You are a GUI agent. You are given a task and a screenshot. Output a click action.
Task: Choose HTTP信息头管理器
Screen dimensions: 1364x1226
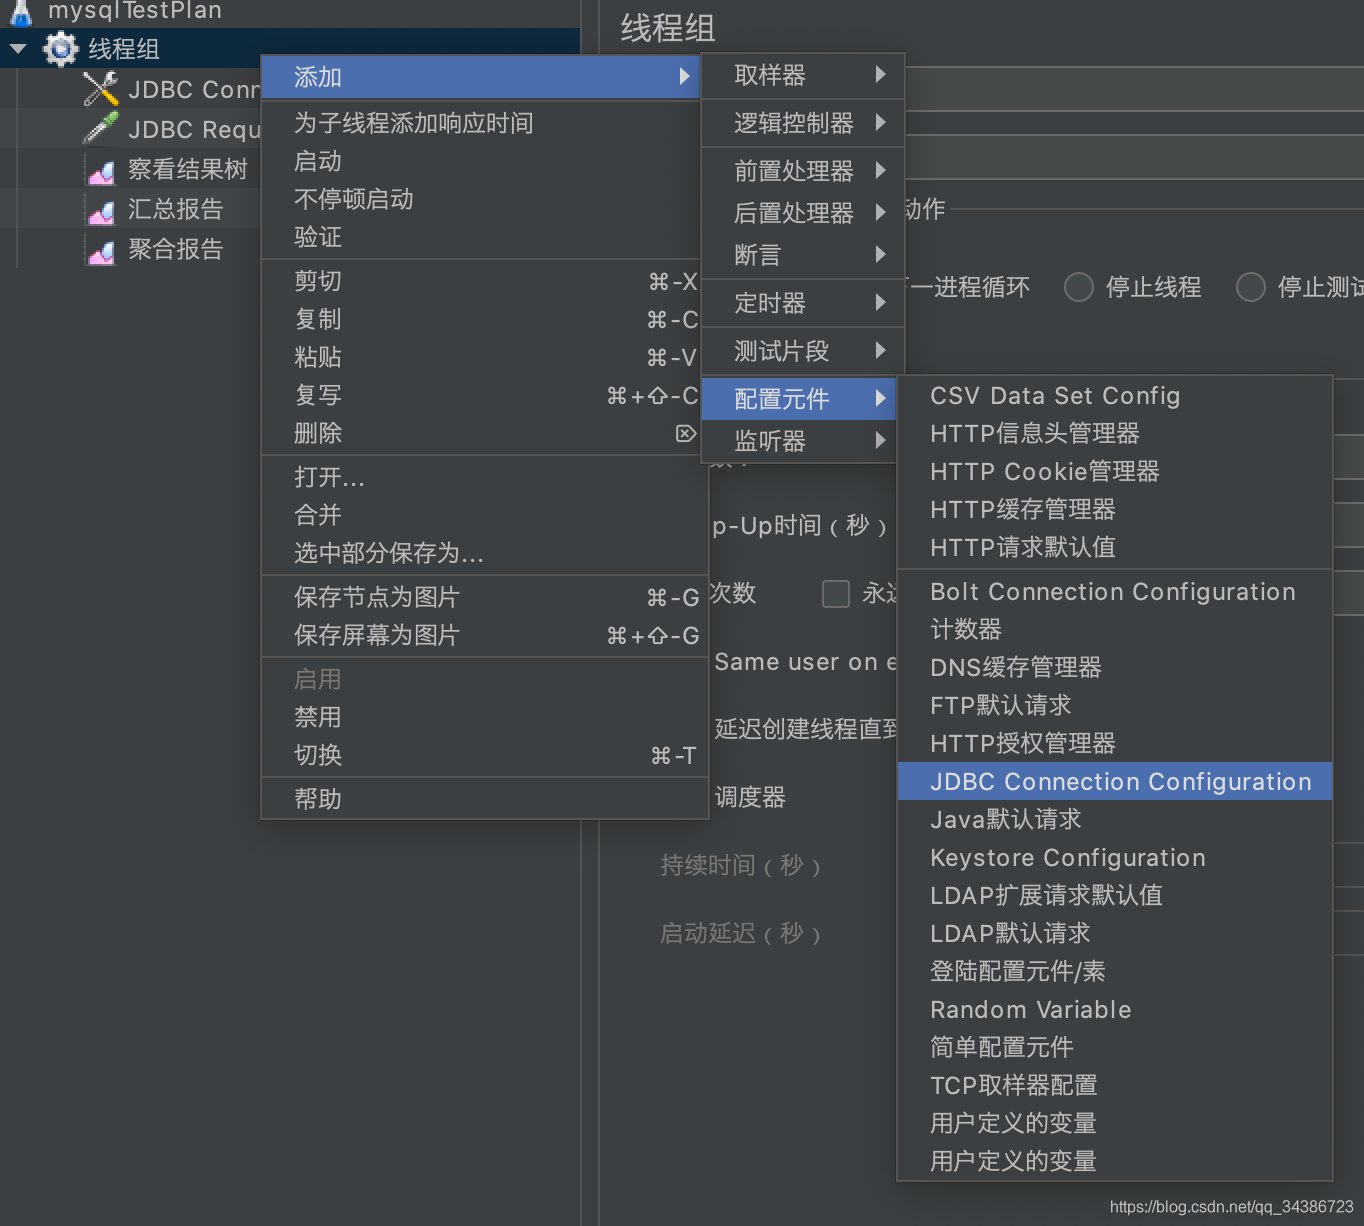(x=1115, y=434)
